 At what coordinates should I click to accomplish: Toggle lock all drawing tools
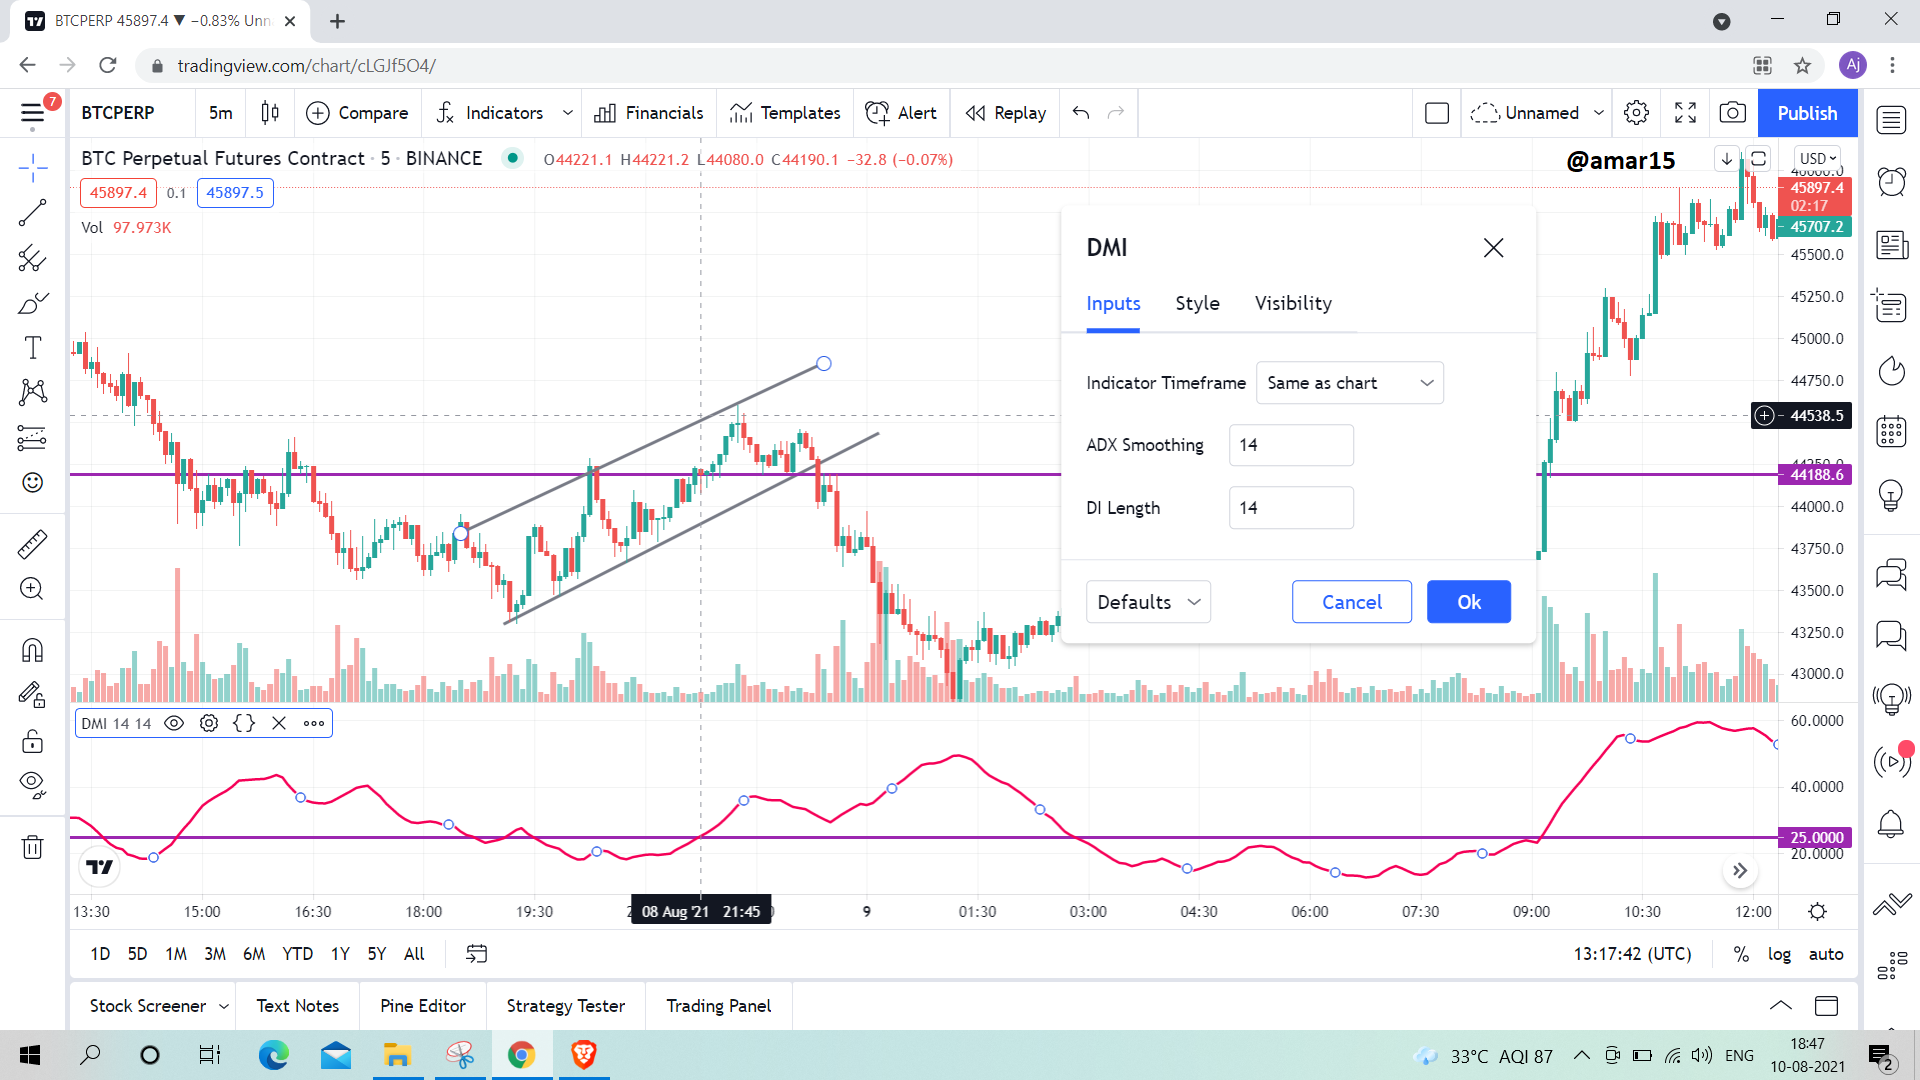(x=32, y=741)
